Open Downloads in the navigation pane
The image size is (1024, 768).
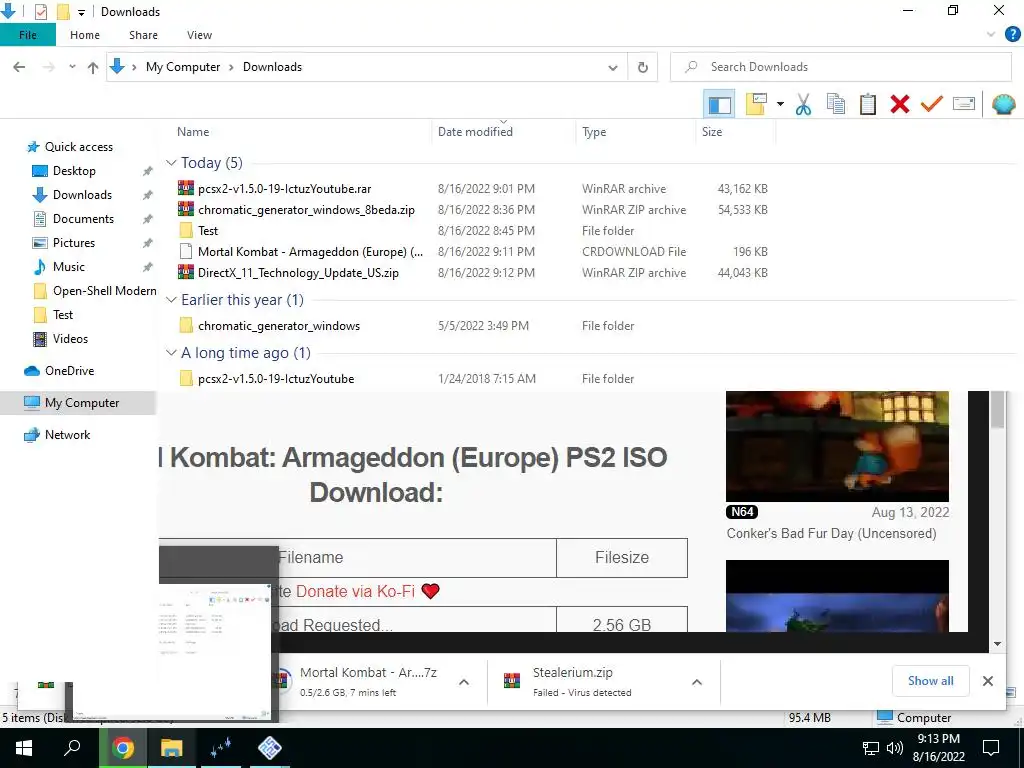[x=82, y=195]
